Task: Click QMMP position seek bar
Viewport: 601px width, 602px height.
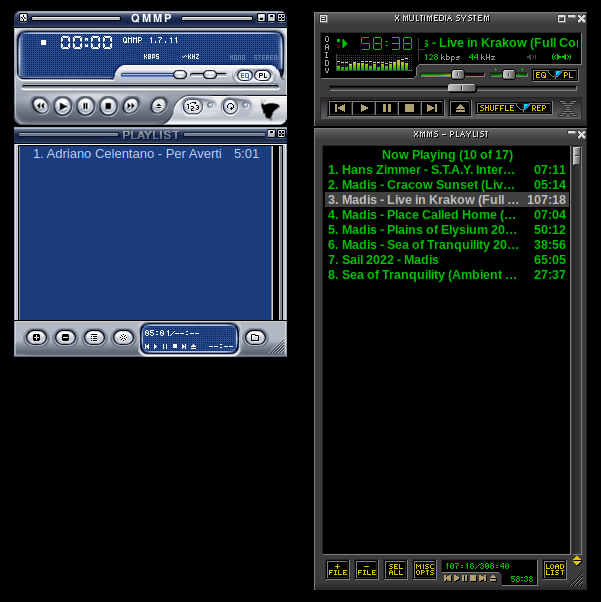Action: (x=151, y=88)
